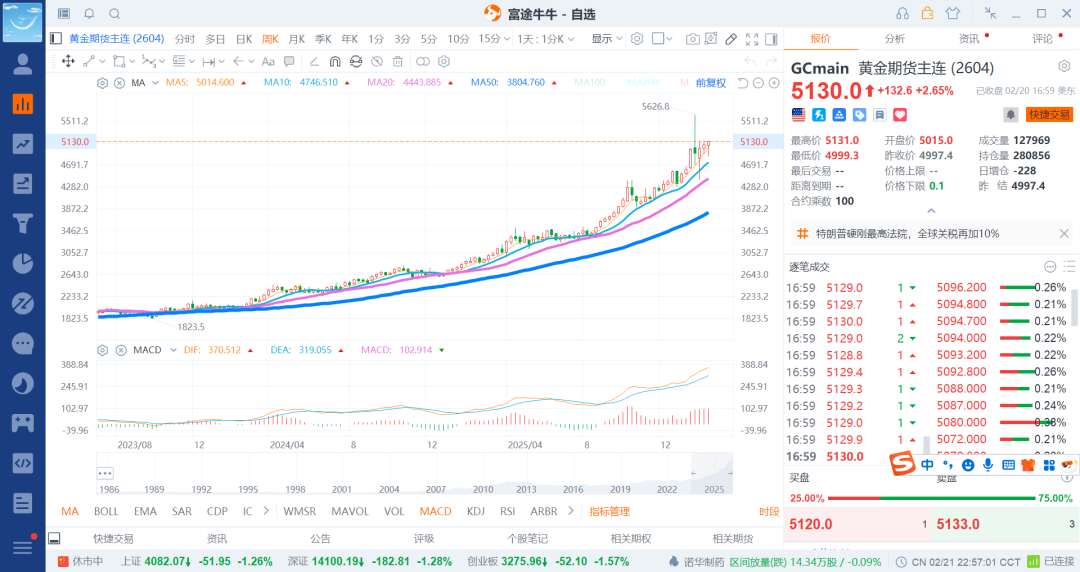Open the 15分 timeframe dropdown
This screenshot has width=1080, height=572.
pos(490,39)
